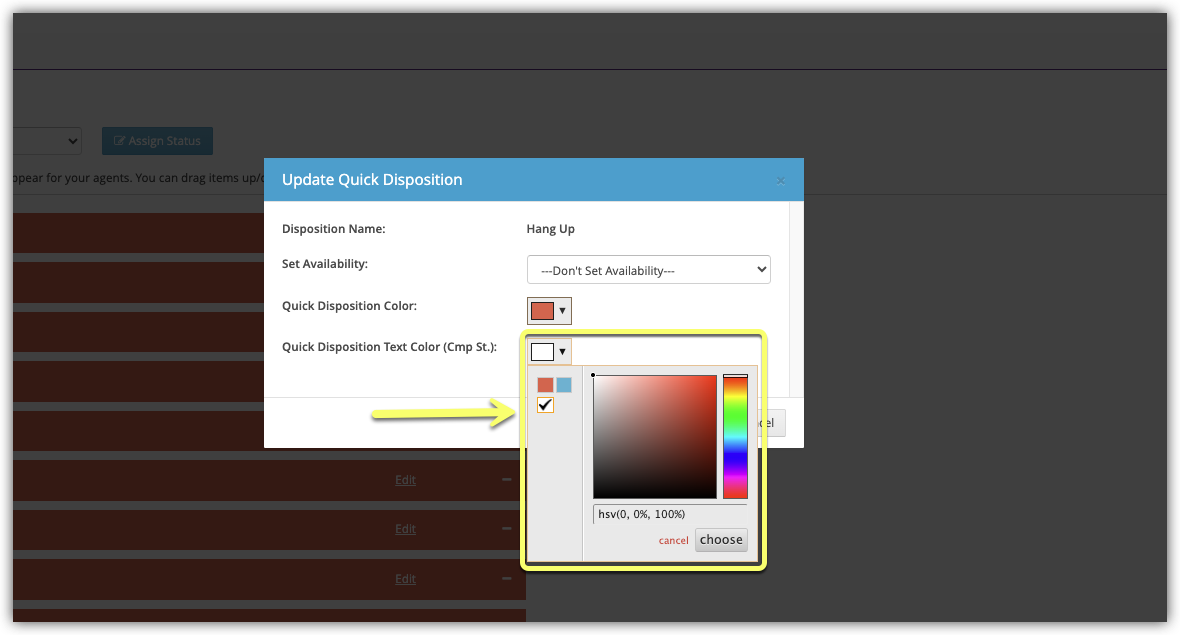Click minus icon beside the lowest Edit link

[507, 579]
